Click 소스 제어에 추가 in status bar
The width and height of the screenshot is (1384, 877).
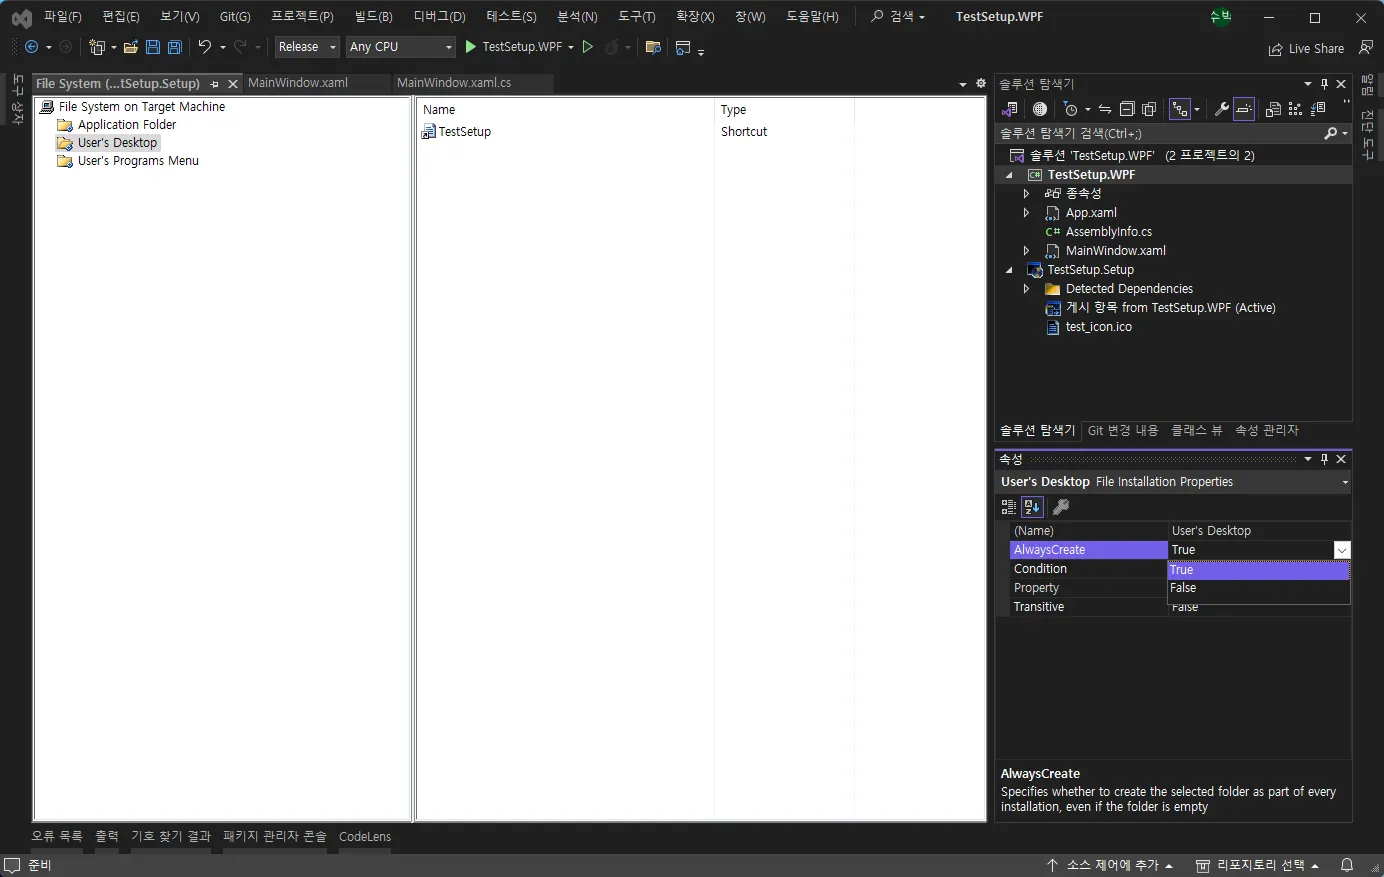[x=1110, y=865]
